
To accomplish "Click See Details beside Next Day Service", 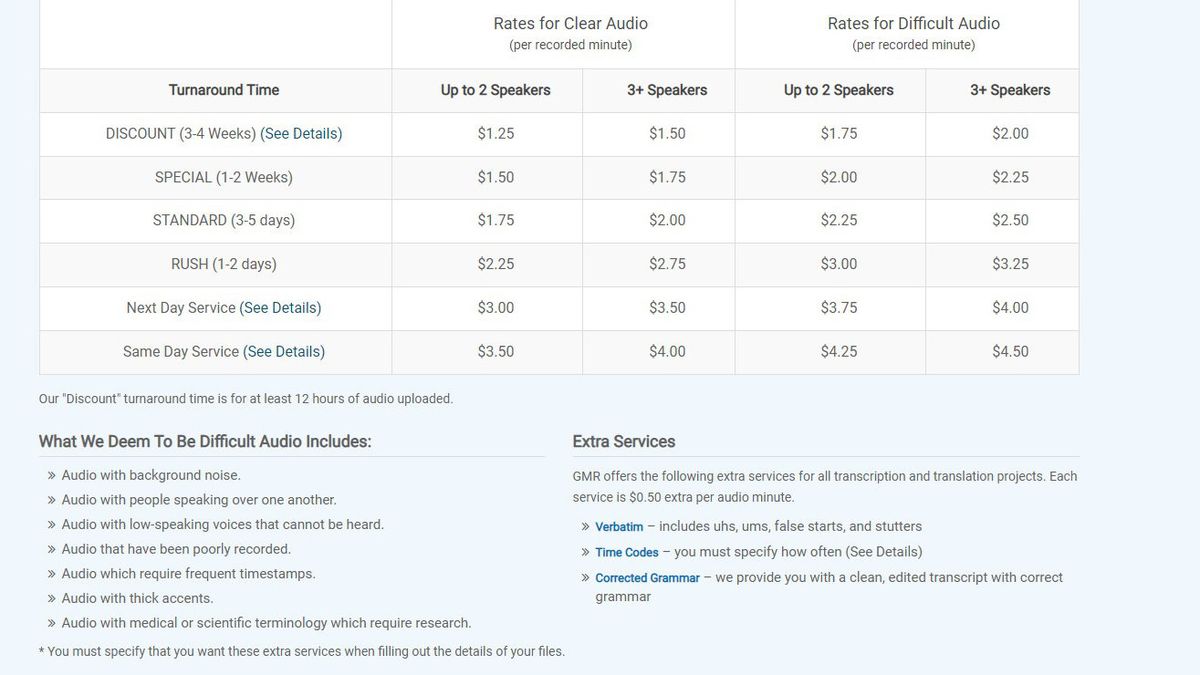I will [280, 308].
